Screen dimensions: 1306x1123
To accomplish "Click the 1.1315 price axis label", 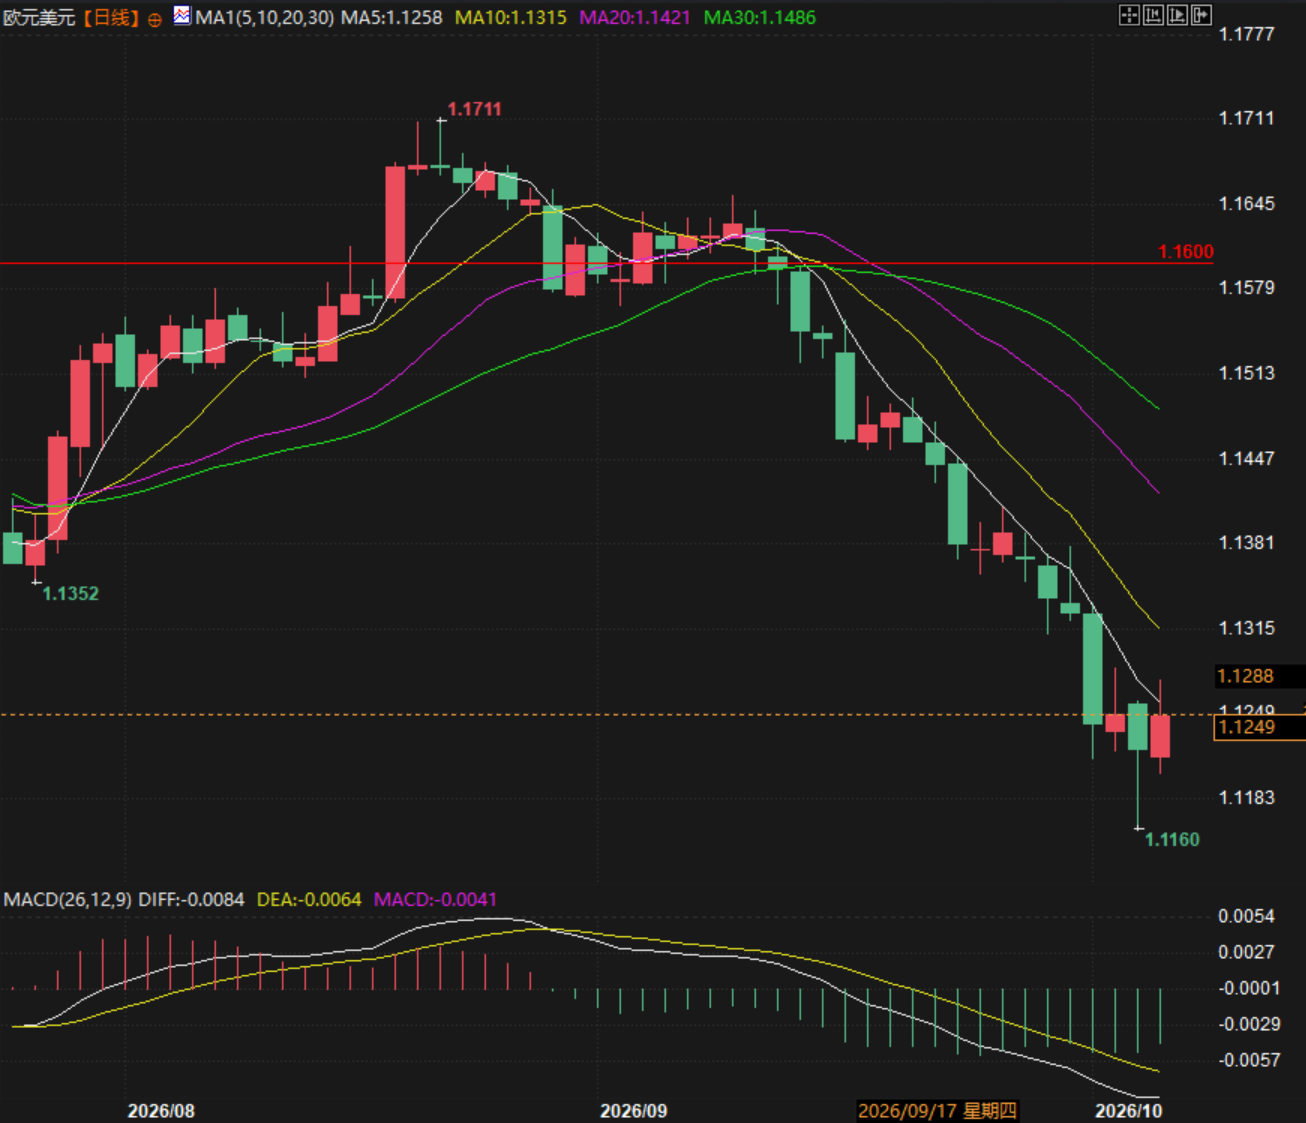I will pos(1247,628).
